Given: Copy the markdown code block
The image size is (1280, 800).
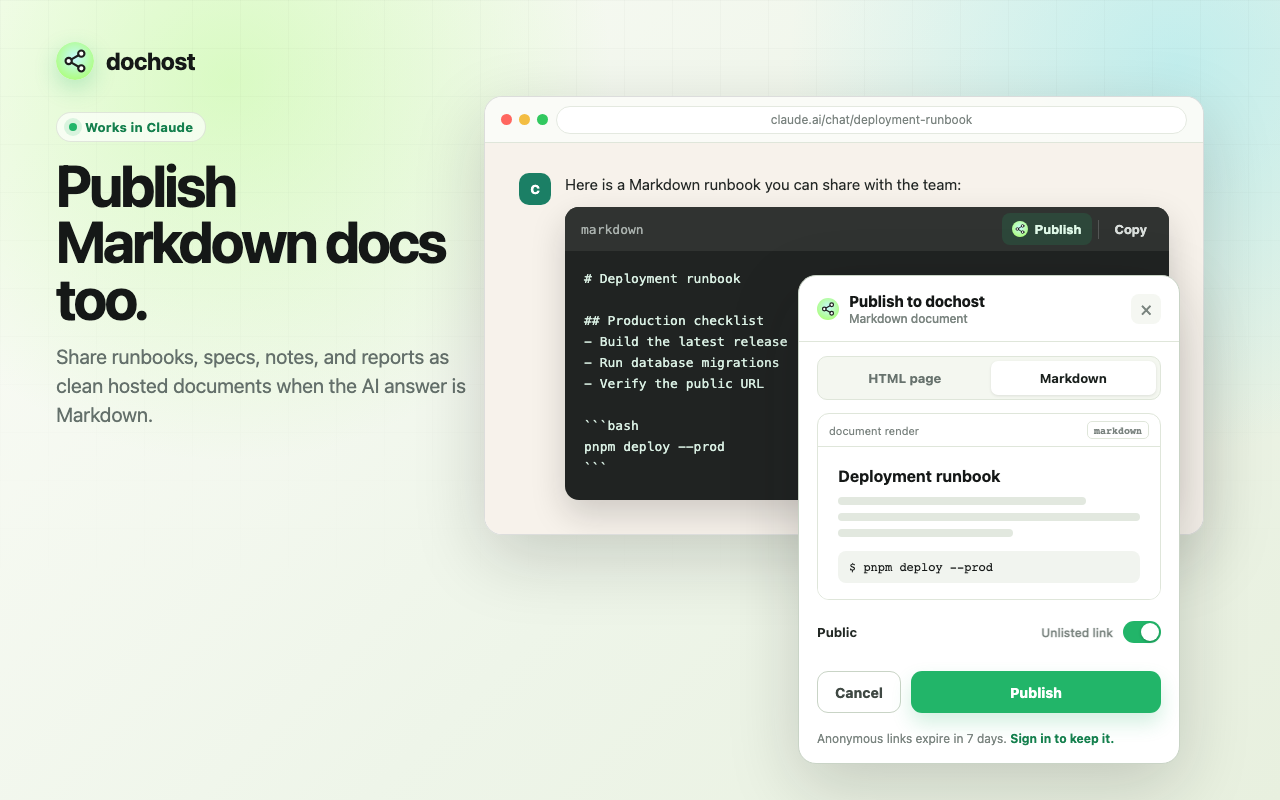Looking at the screenshot, I should (x=1130, y=229).
